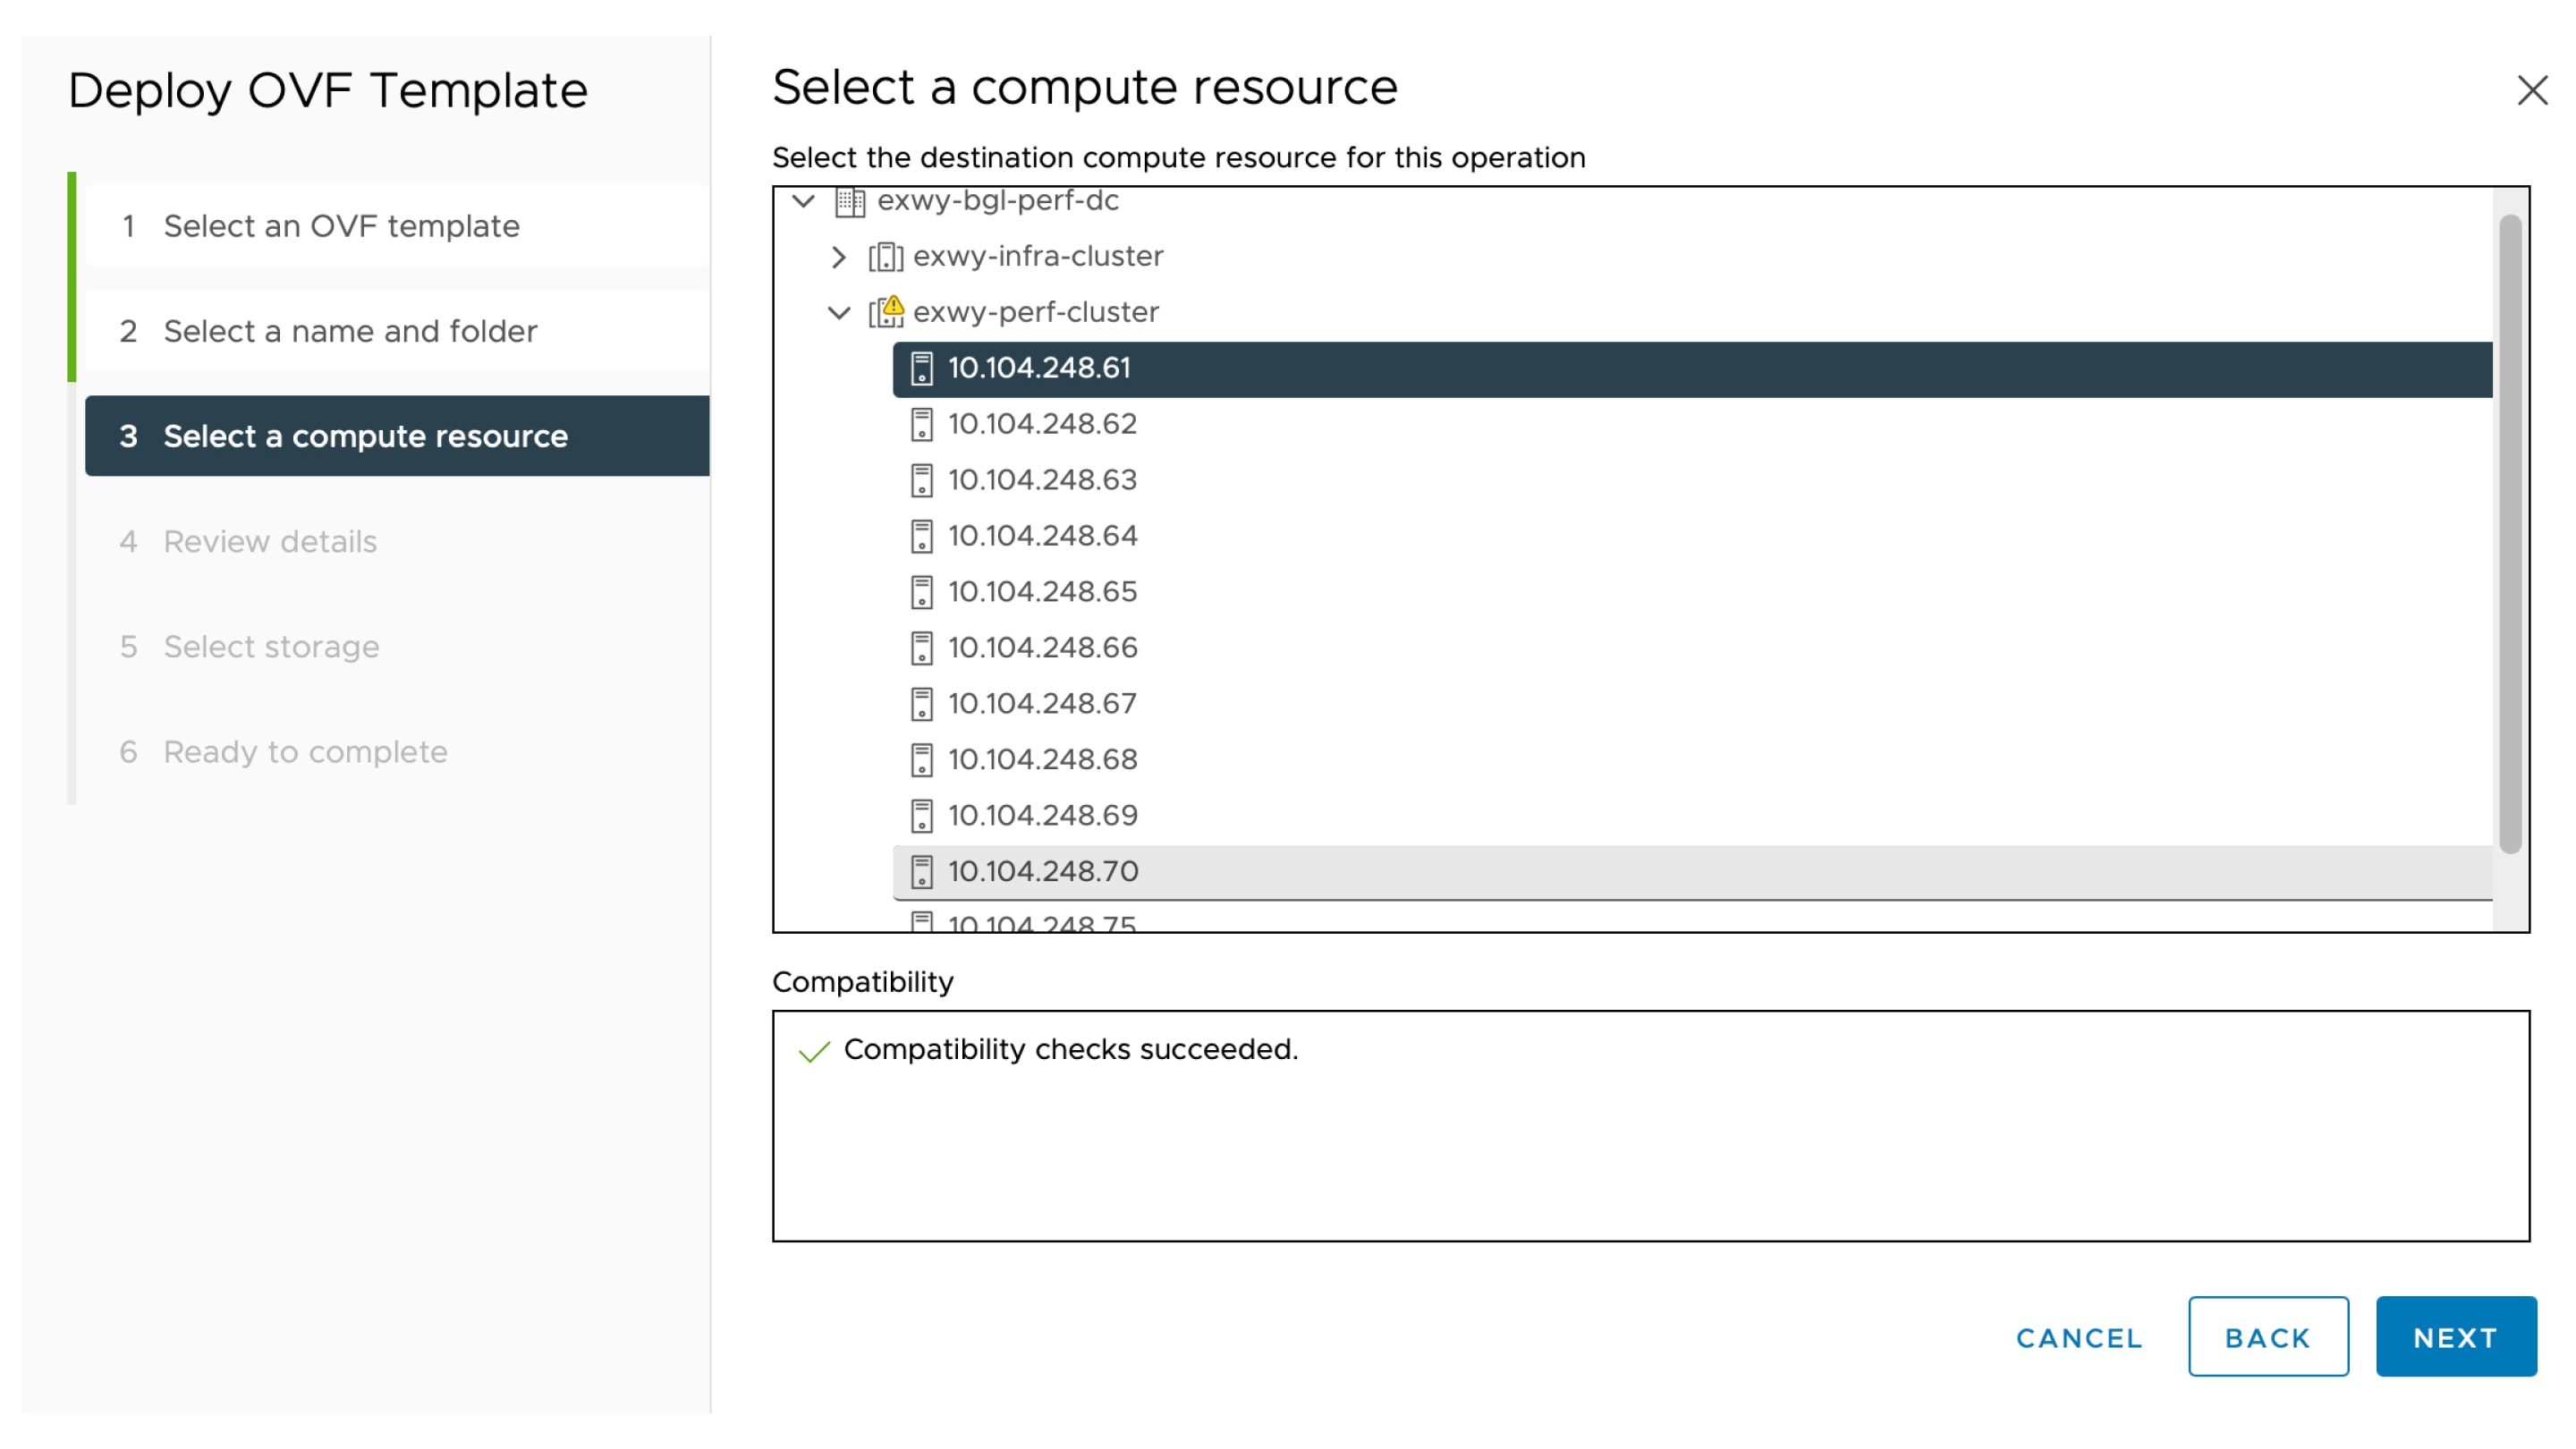The height and width of the screenshot is (1449, 2576).
Task: Click the host icon beside 10.104.248.61
Action: click(x=921, y=368)
